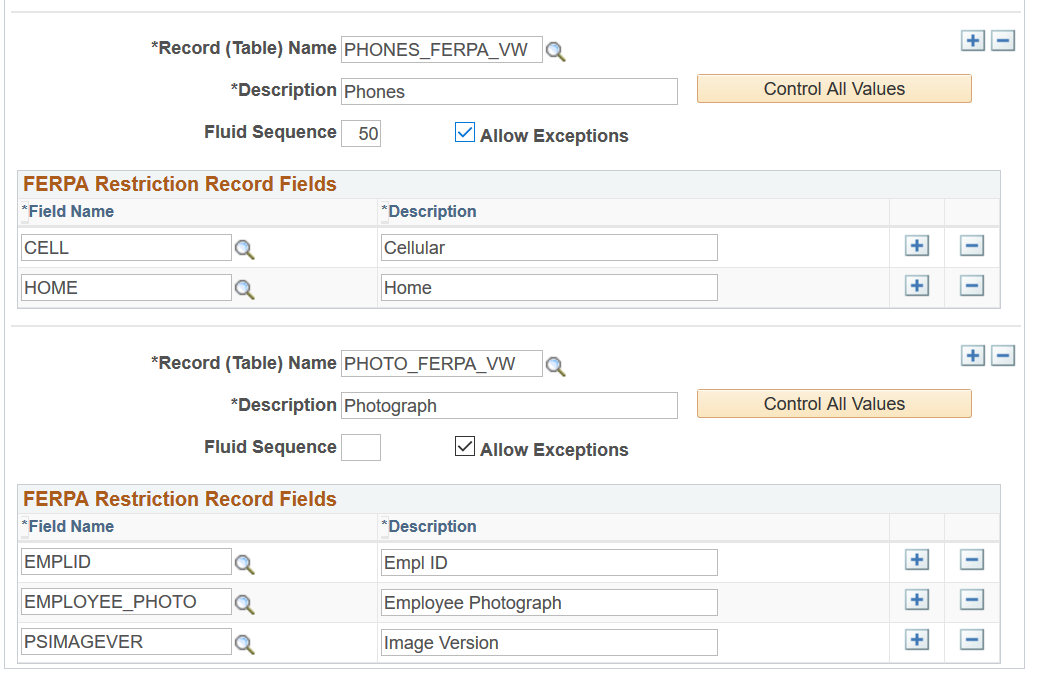The width and height of the screenshot is (1039, 677).
Task: Sort by the Field Name column header
Action: point(70,212)
